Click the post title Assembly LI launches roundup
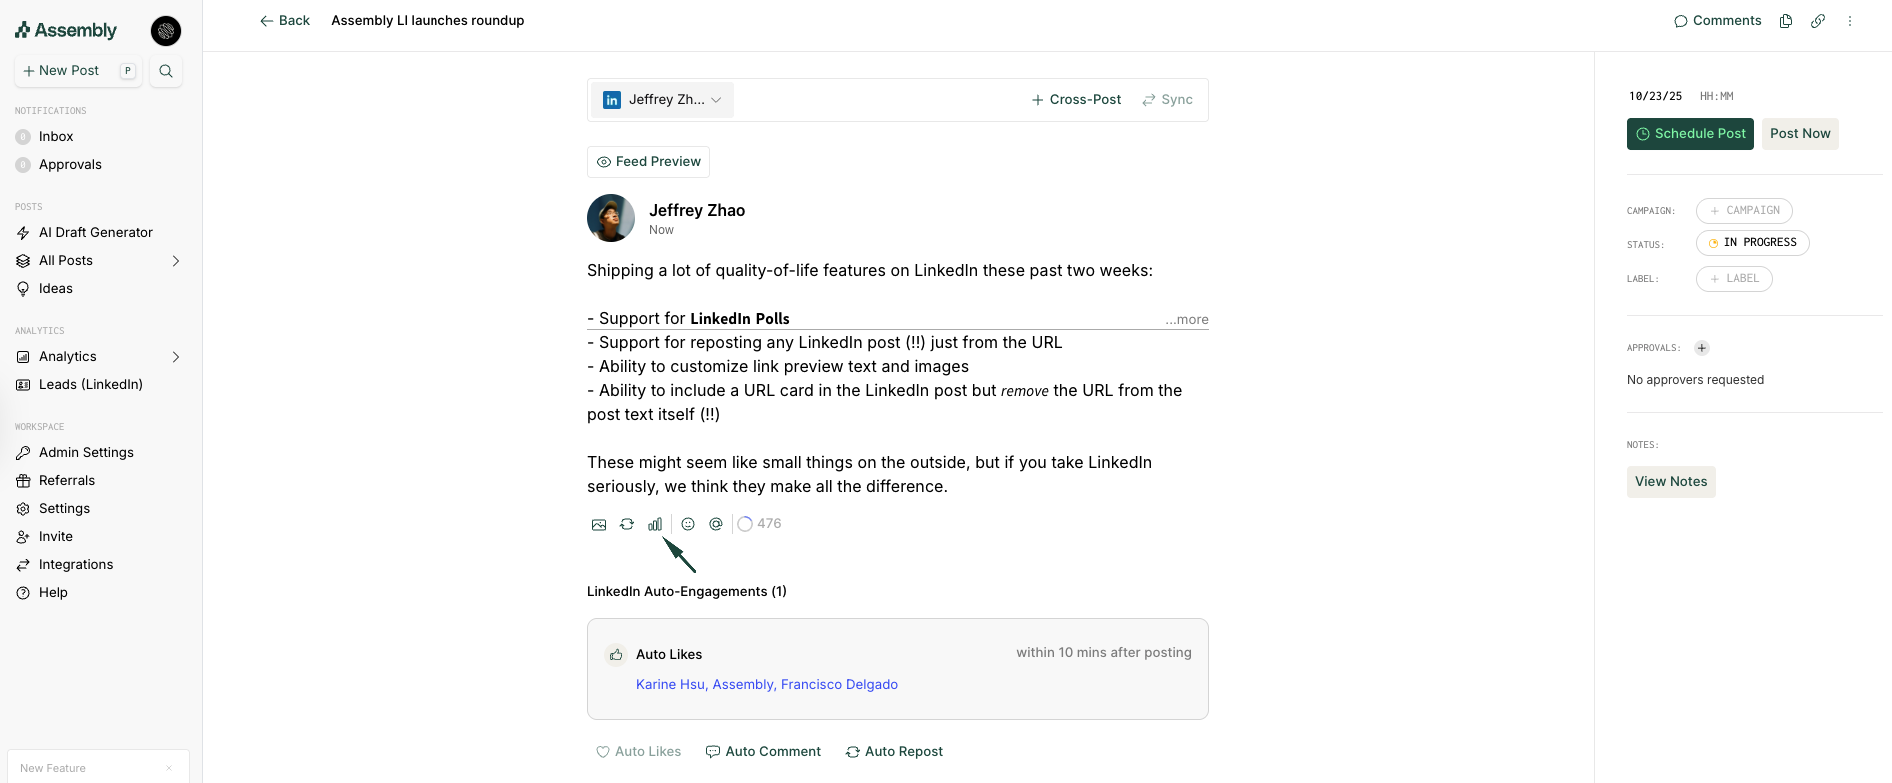1892x783 pixels. (x=428, y=21)
